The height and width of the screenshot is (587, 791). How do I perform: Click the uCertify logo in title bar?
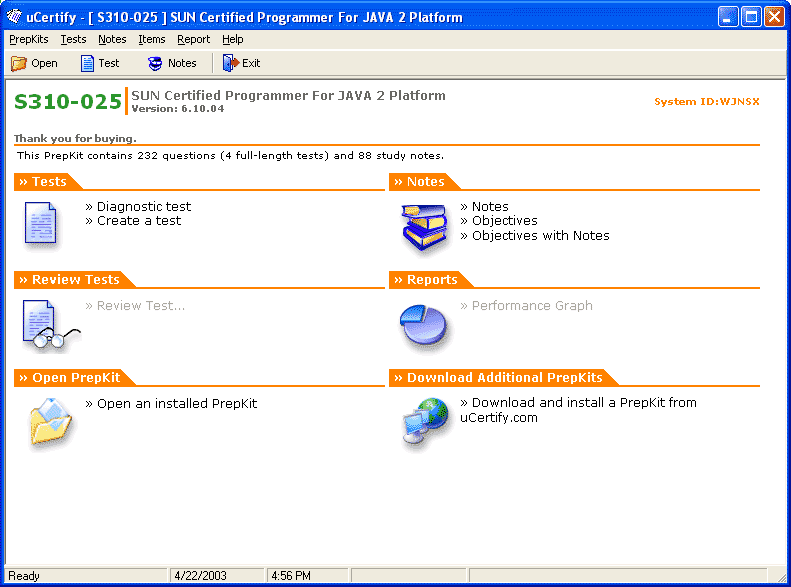tap(14, 17)
